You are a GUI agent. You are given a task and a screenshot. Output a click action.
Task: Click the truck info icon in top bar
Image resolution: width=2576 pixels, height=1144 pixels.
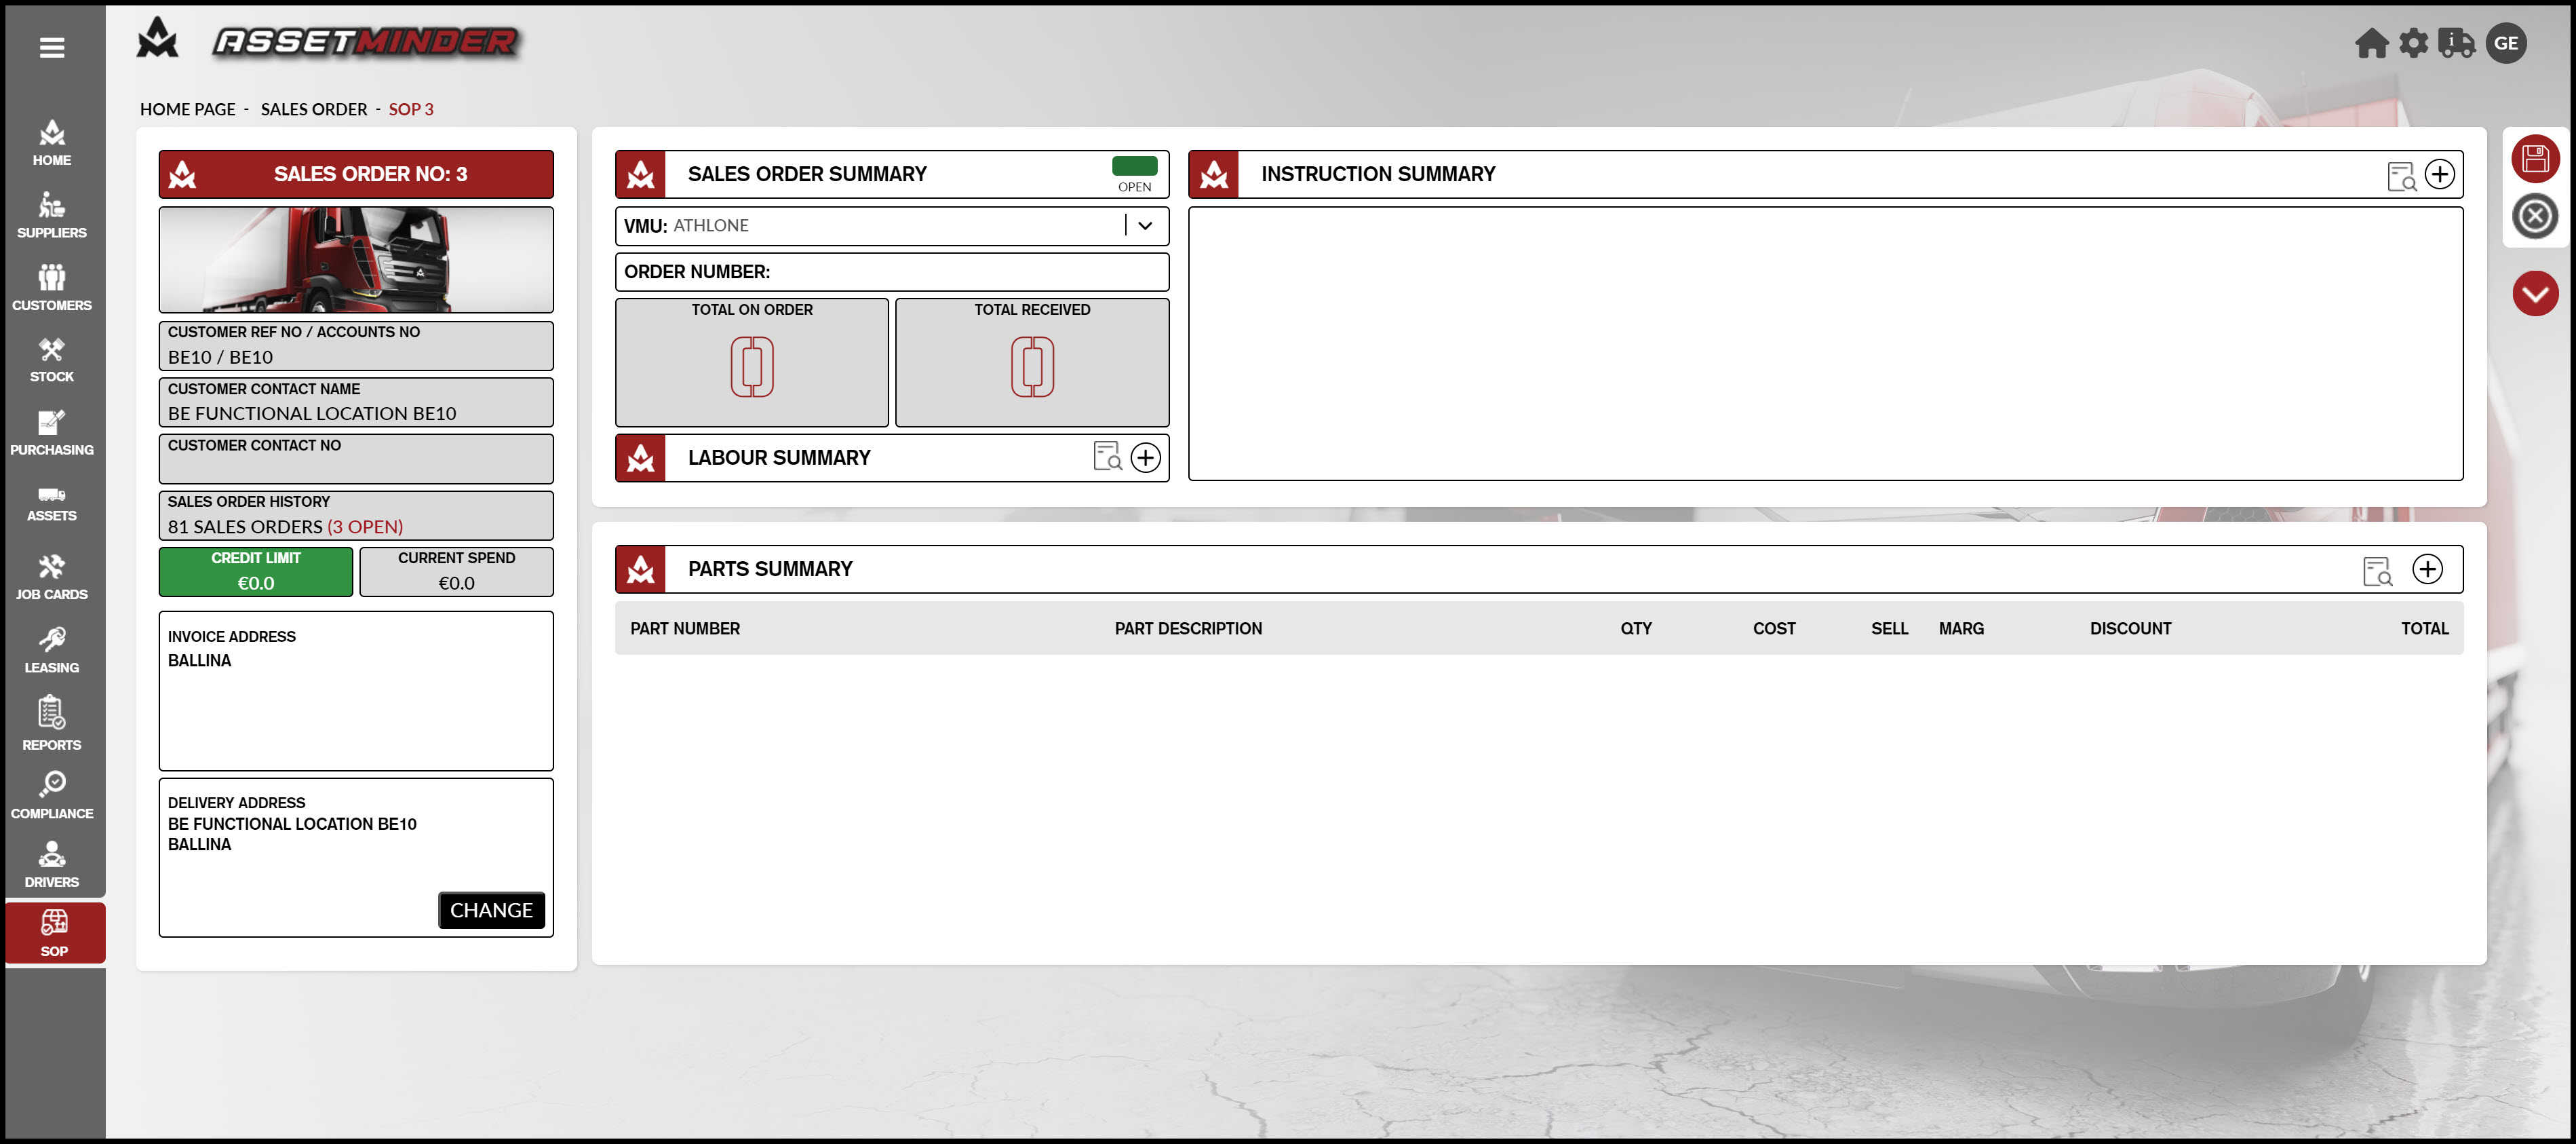[2456, 43]
